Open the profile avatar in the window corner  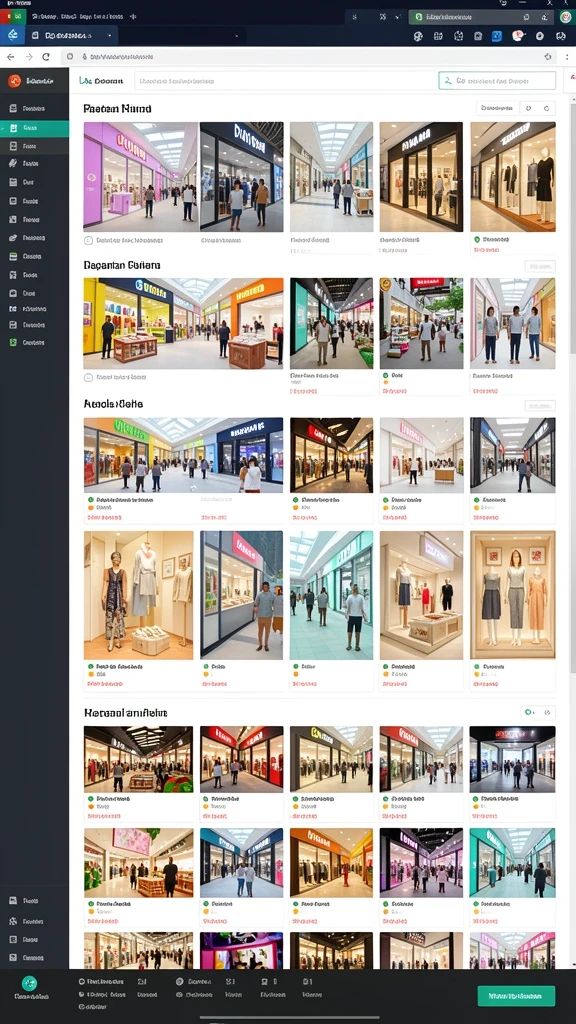pos(566,18)
